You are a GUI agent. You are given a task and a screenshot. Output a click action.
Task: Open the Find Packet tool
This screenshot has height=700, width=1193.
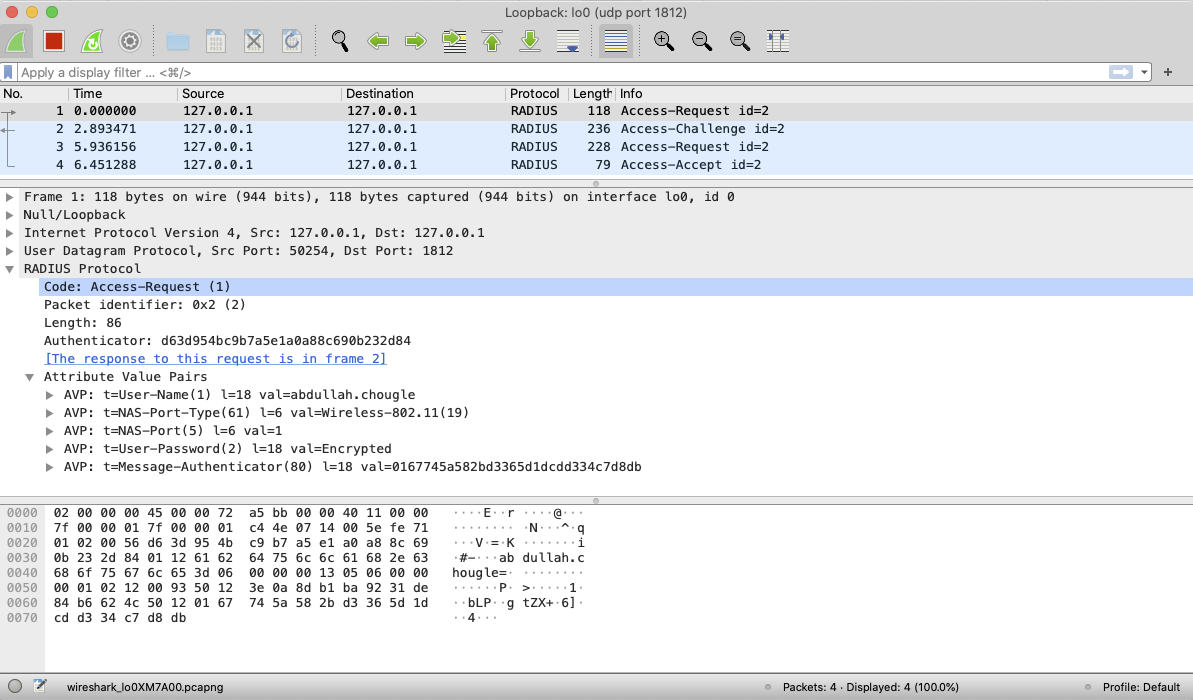click(x=339, y=41)
